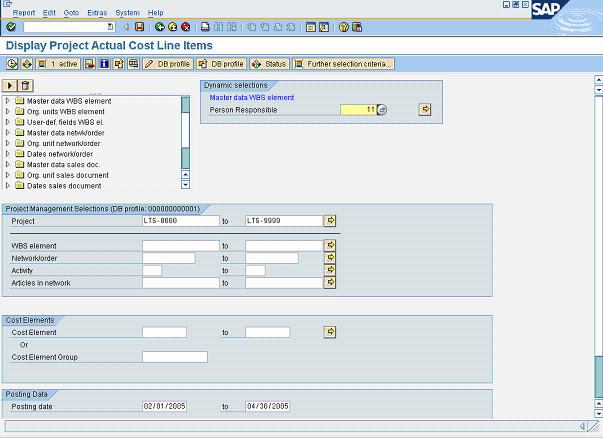
Task: Click the icon just left of pencil DB profile
Action: 133,64
